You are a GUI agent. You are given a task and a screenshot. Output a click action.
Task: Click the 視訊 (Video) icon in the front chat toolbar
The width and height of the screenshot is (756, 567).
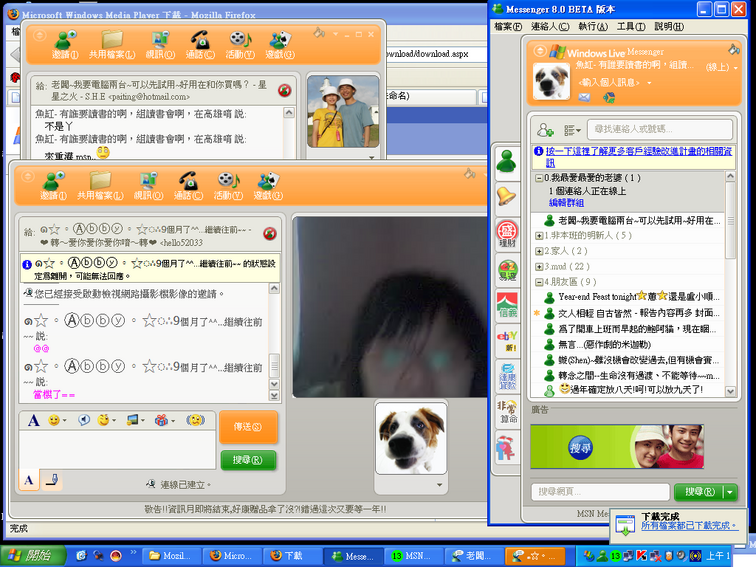pos(149,186)
